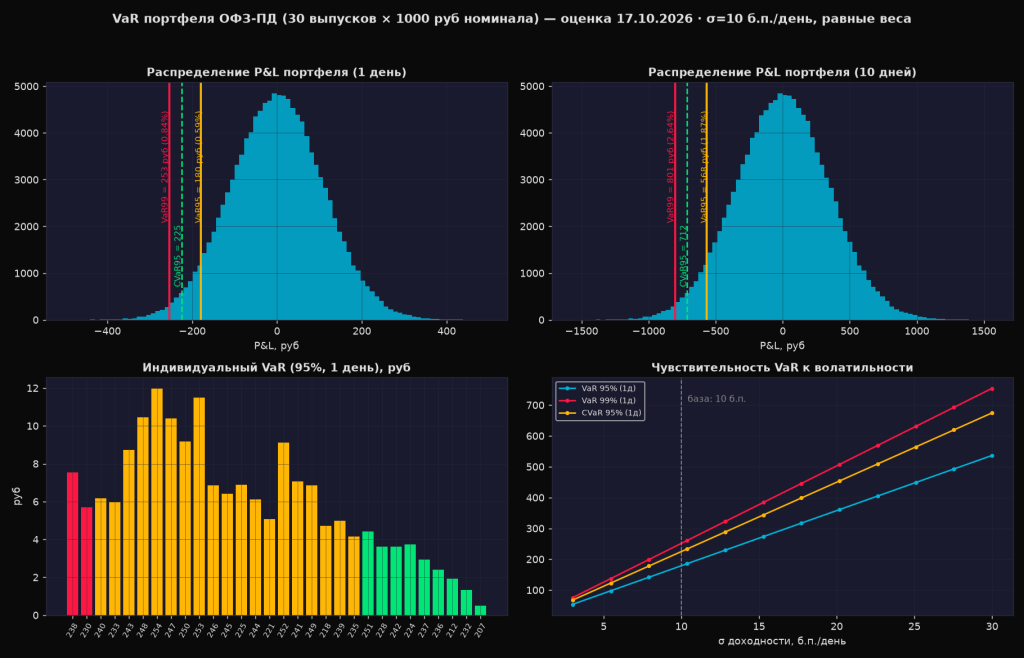The height and width of the screenshot is (658, 1024).
Task: Click the tallest bar, for issue 254
Action: 157,502
